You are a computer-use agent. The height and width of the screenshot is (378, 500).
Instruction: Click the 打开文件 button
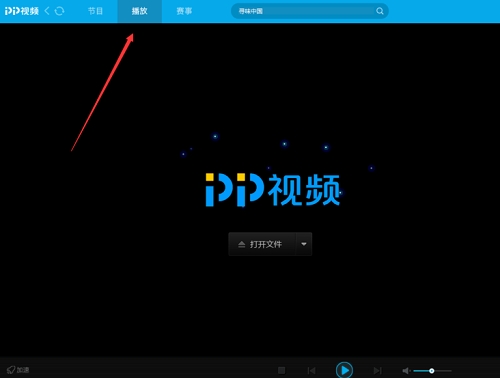point(262,244)
